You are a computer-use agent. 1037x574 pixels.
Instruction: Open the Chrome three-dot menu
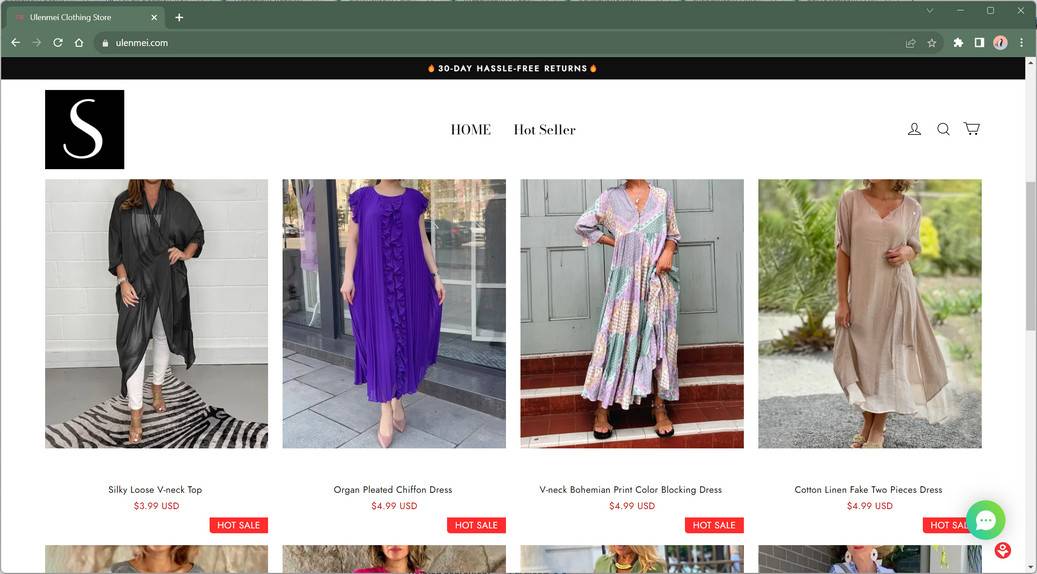[1022, 42]
